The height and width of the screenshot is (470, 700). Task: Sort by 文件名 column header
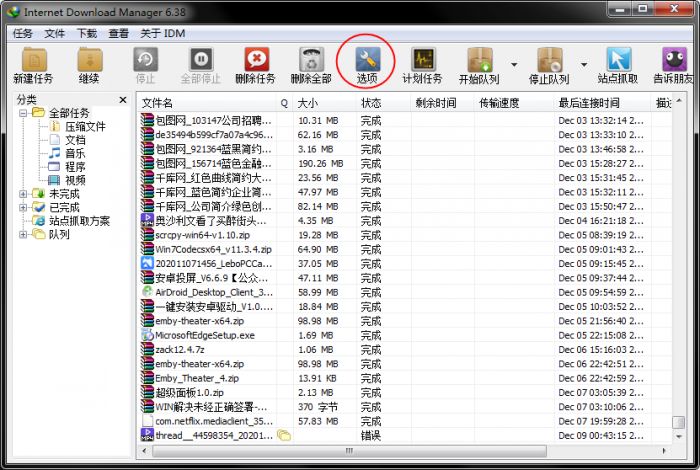pyautogui.click(x=207, y=103)
